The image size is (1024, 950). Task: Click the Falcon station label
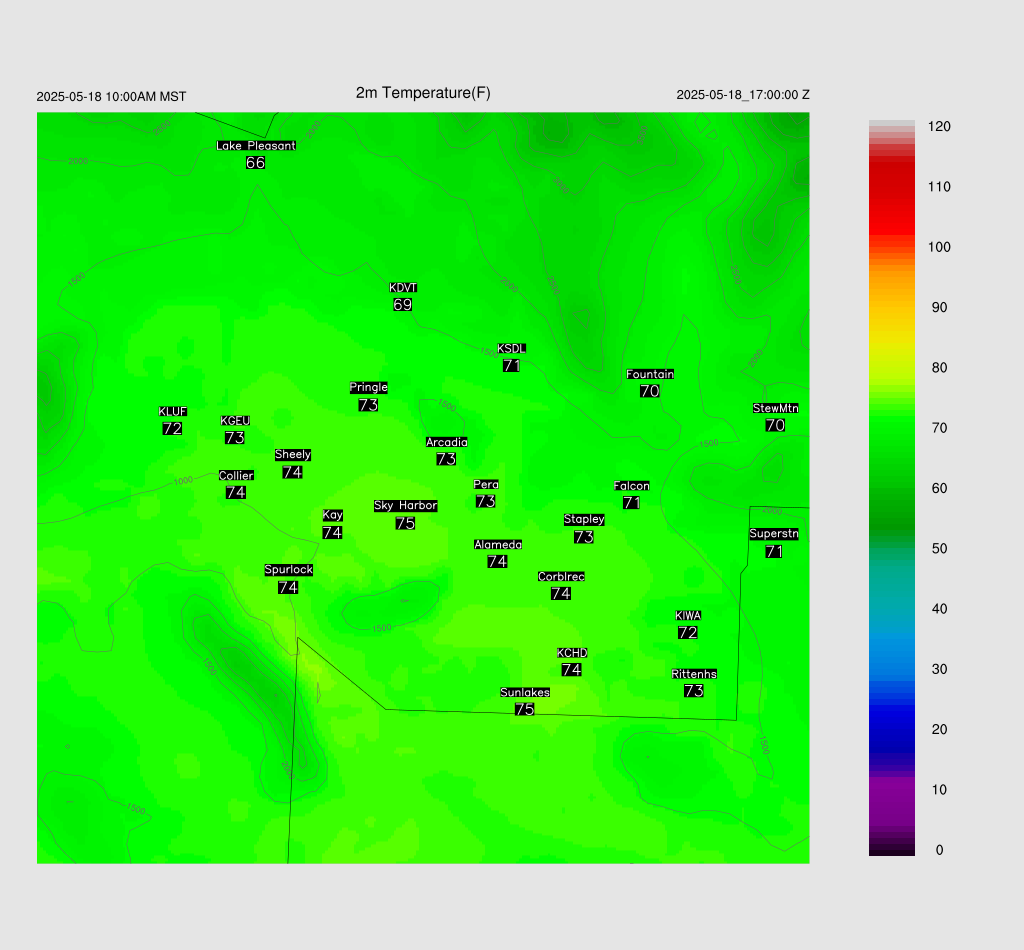coord(632,486)
